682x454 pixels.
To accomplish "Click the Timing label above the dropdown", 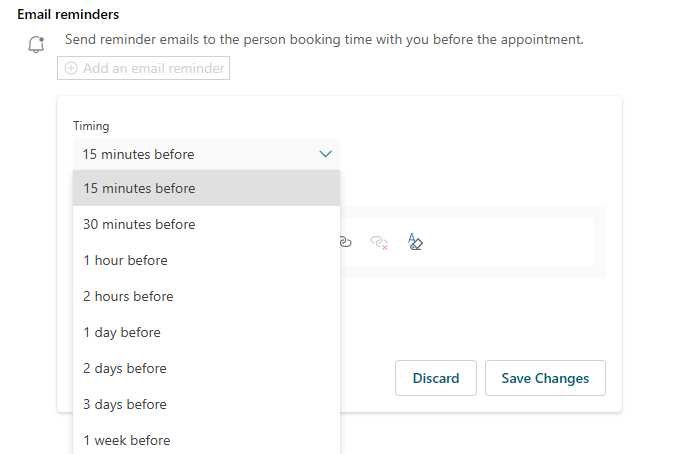I will (91, 126).
